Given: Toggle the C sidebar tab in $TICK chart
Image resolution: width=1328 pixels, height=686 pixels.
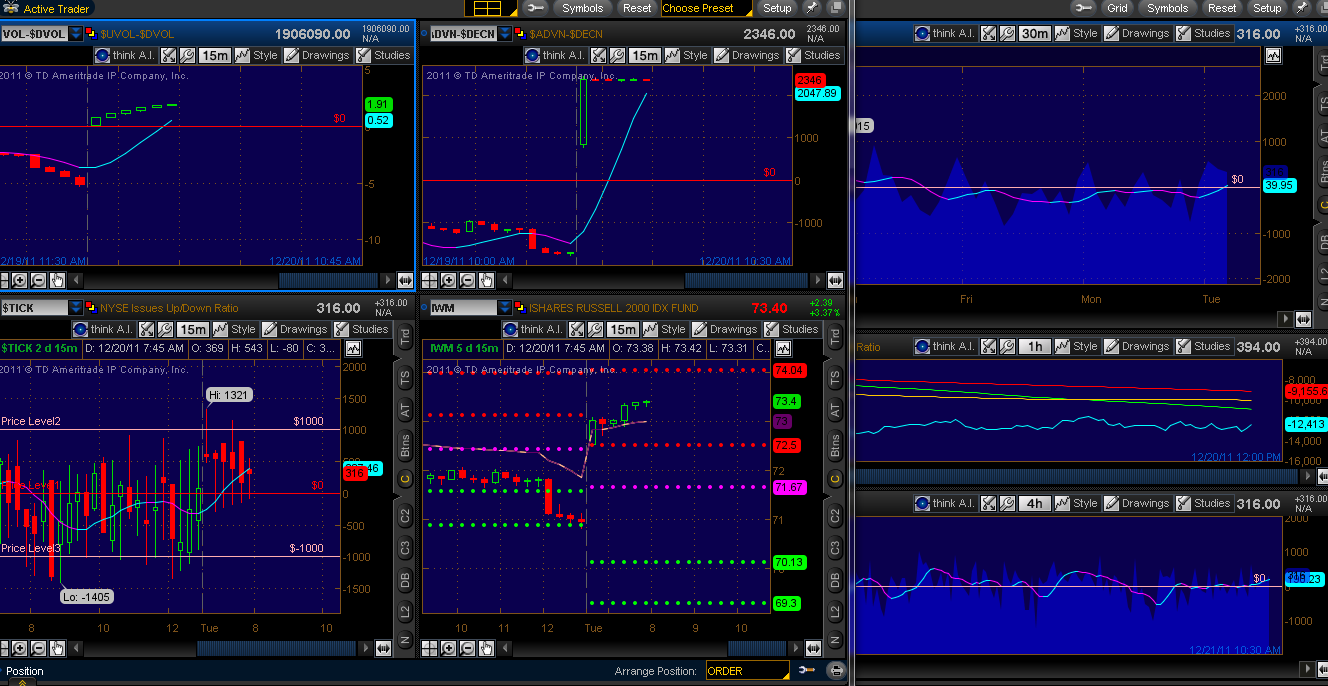Looking at the screenshot, I should (x=405, y=479).
